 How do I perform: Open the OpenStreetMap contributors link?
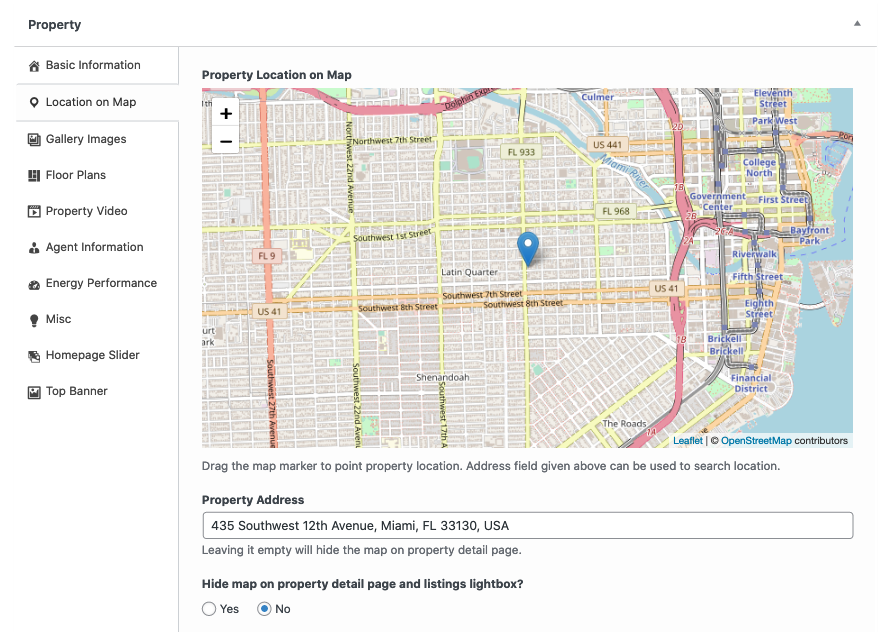point(756,441)
